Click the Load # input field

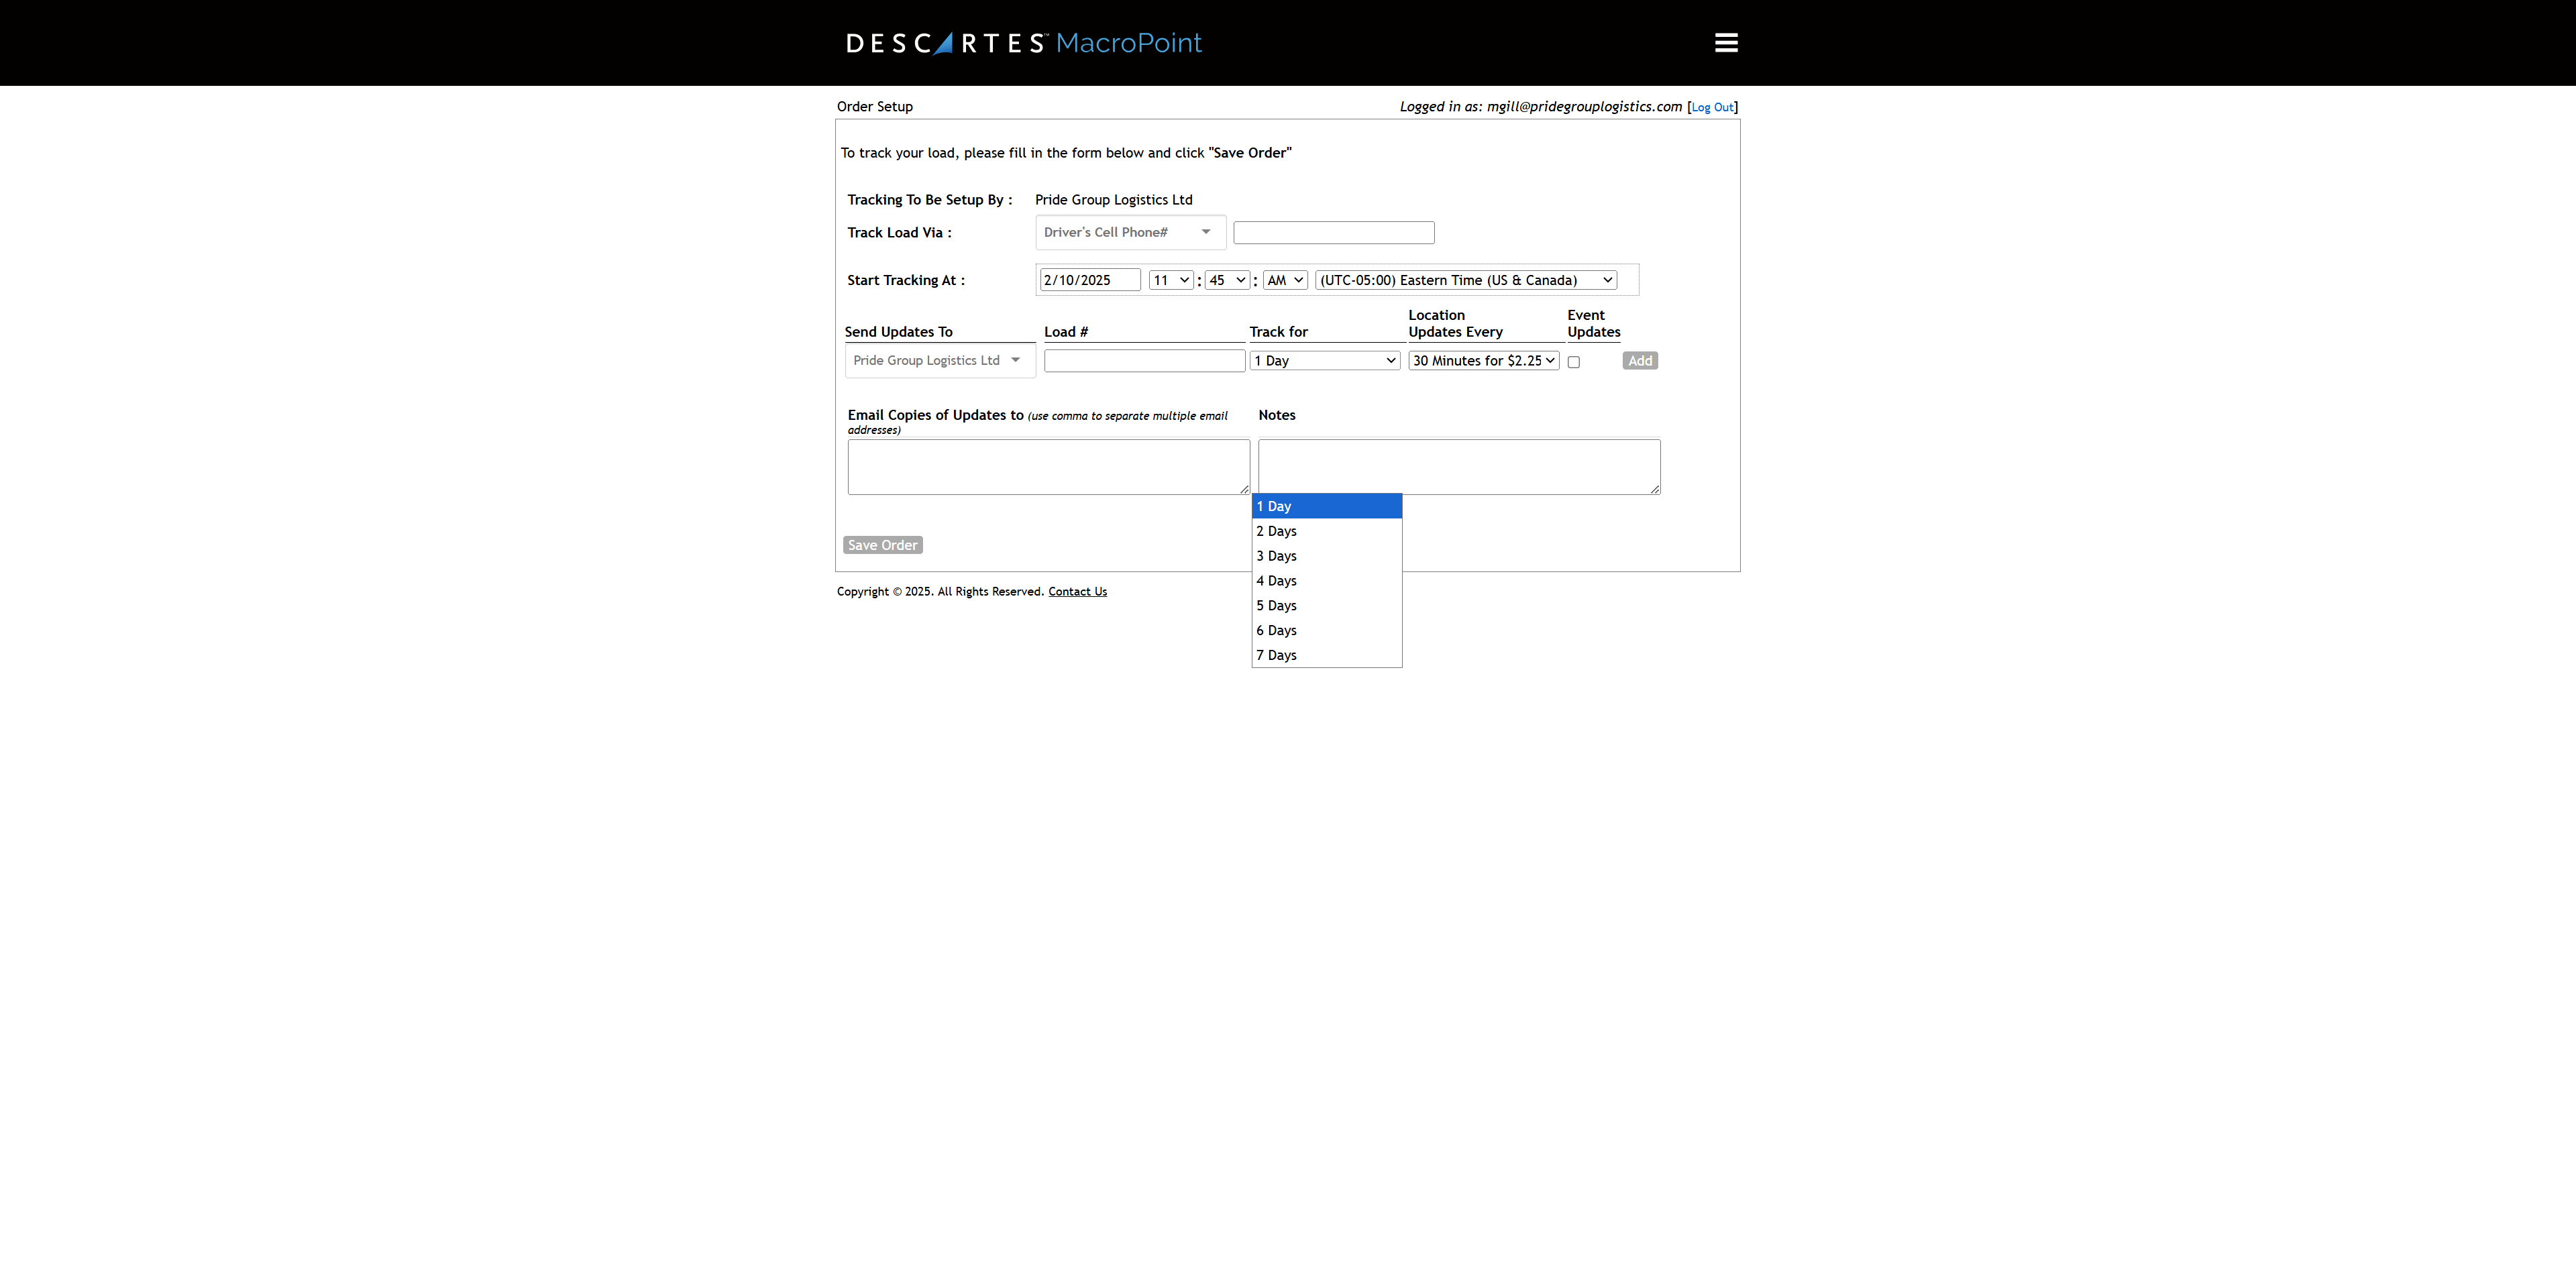point(1144,361)
